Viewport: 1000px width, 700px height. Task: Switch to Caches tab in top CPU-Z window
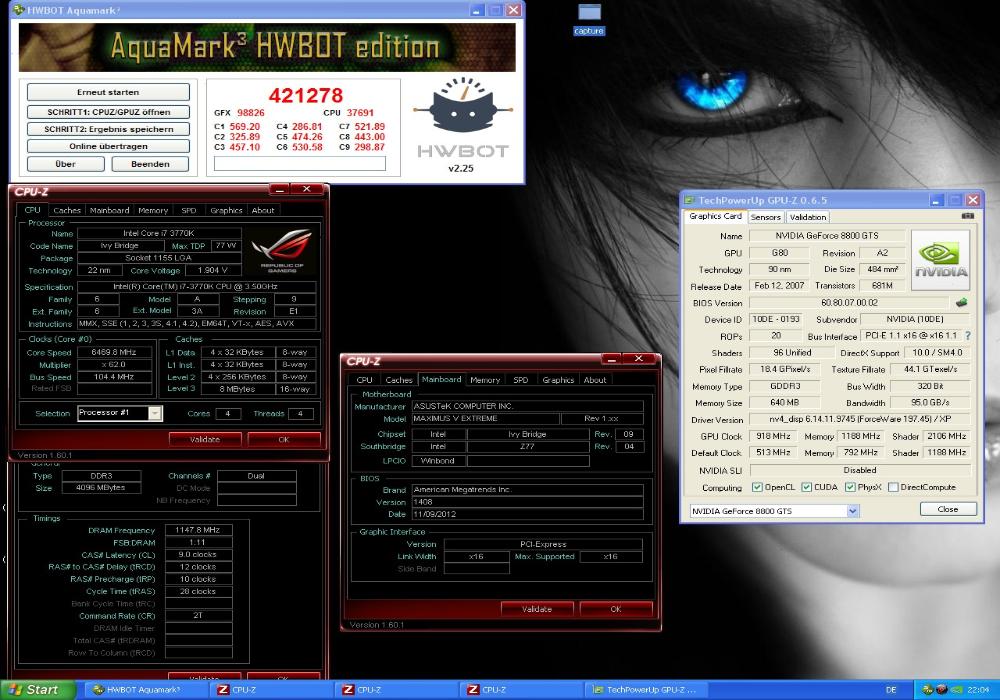pos(67,210)
